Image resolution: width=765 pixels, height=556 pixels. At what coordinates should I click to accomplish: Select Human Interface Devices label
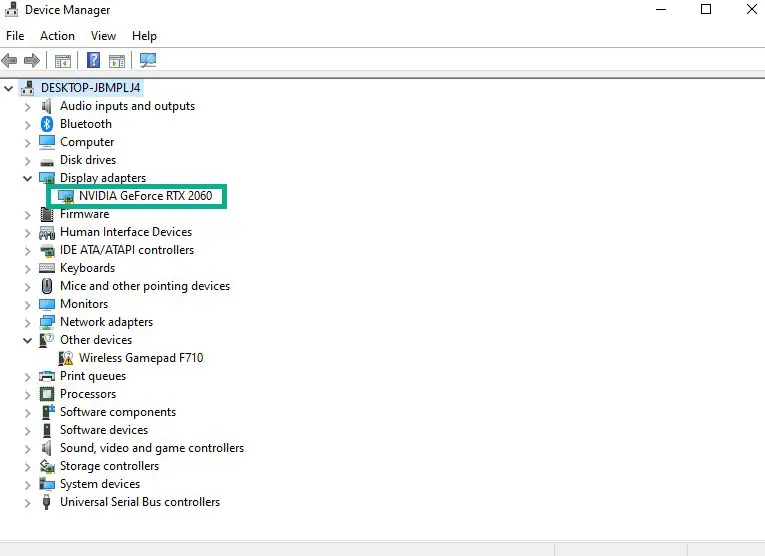[126, 232]
